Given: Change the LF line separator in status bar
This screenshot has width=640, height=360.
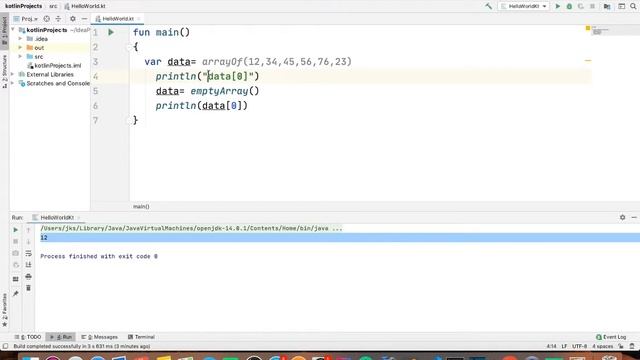Looking at the screenshot, I should click(564, 346).
